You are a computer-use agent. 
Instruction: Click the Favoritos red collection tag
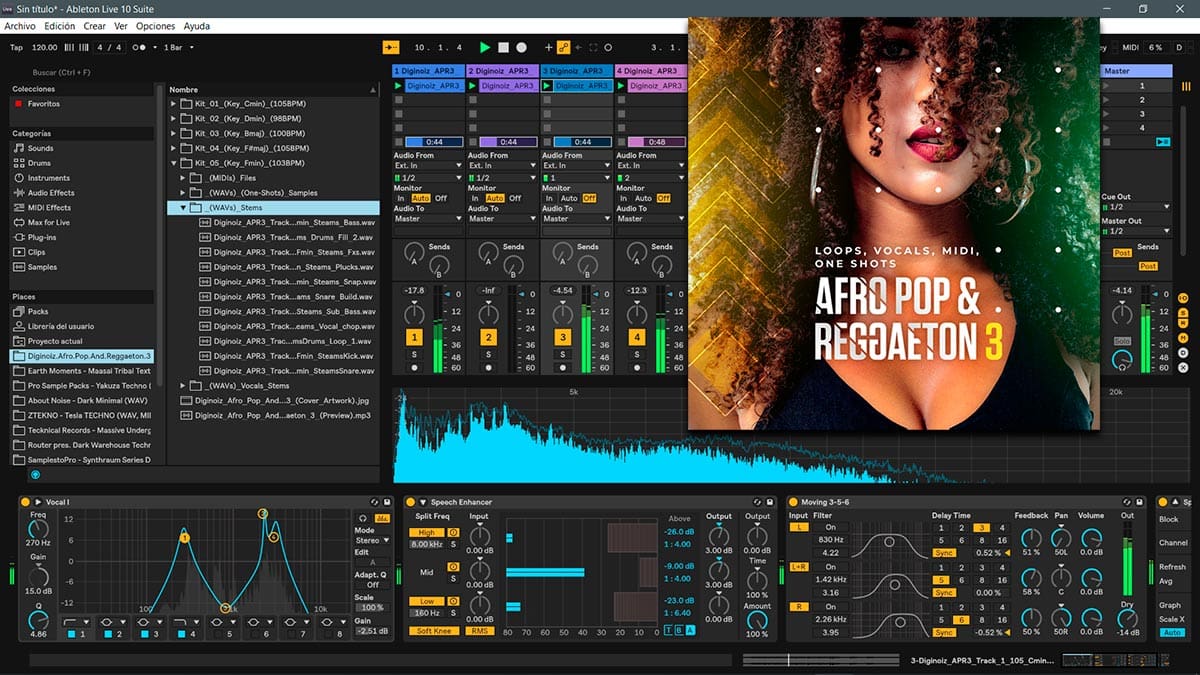point(18,104)
